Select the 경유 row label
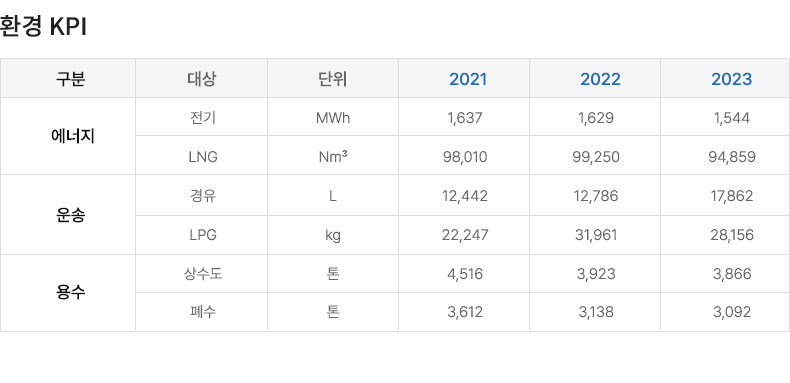This screenshot has height=383, width=790. 203,196
